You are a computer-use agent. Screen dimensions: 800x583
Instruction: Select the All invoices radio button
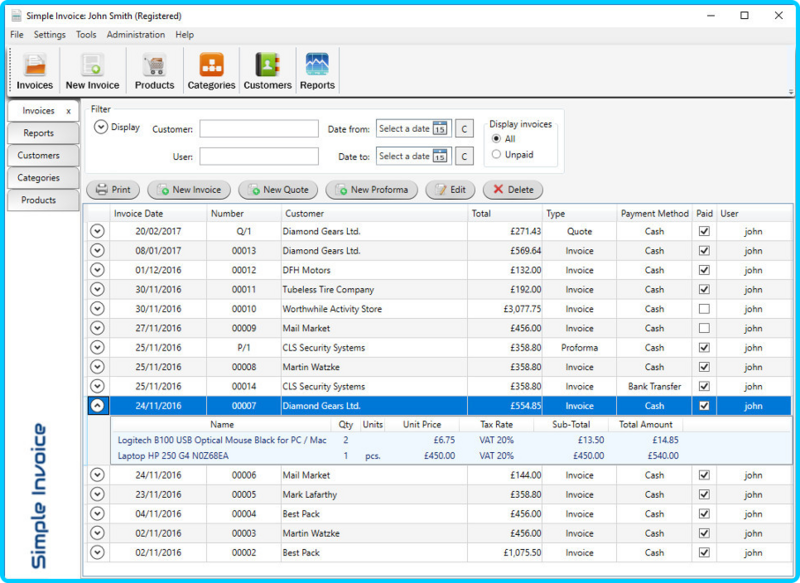[x=496, y=139]
